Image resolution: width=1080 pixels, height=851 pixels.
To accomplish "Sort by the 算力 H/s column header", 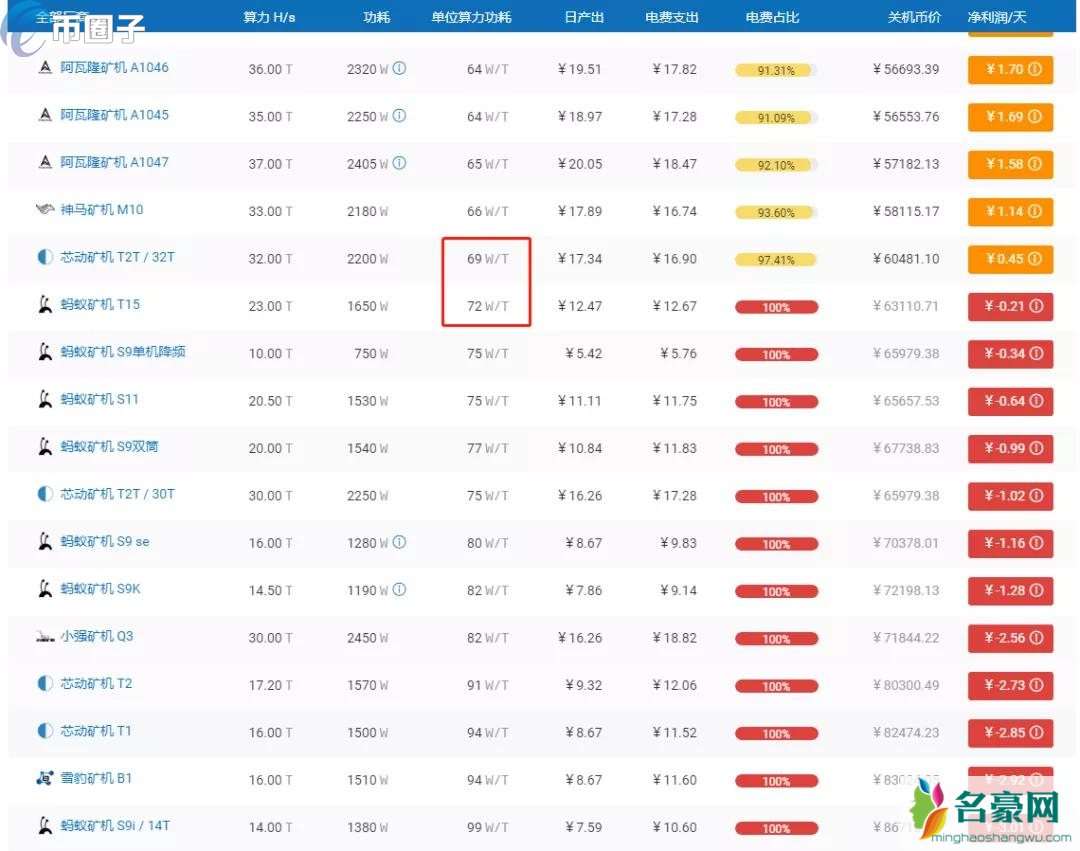I will coord(269,17).
